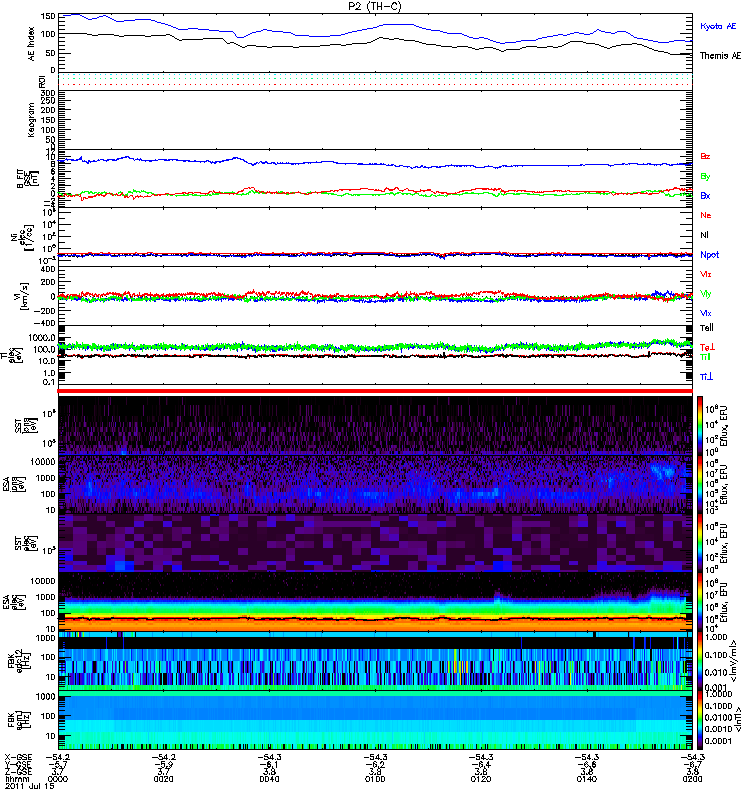This screenshot has width=750, height=800.
Task: Click the 0200 time tick label
Action: click(x=692, y=779)
